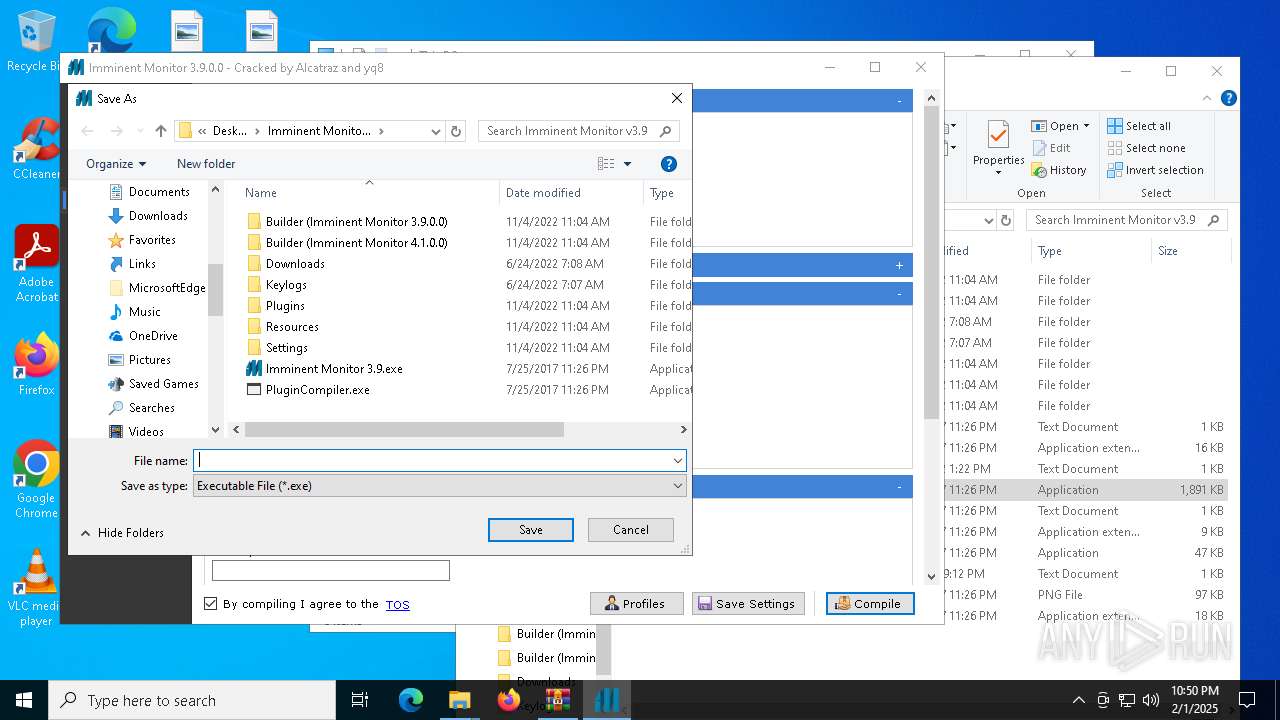This screenshot has height=720, width=1280.
Task: Open Task View on taskbar
Action: coord(360,700)
